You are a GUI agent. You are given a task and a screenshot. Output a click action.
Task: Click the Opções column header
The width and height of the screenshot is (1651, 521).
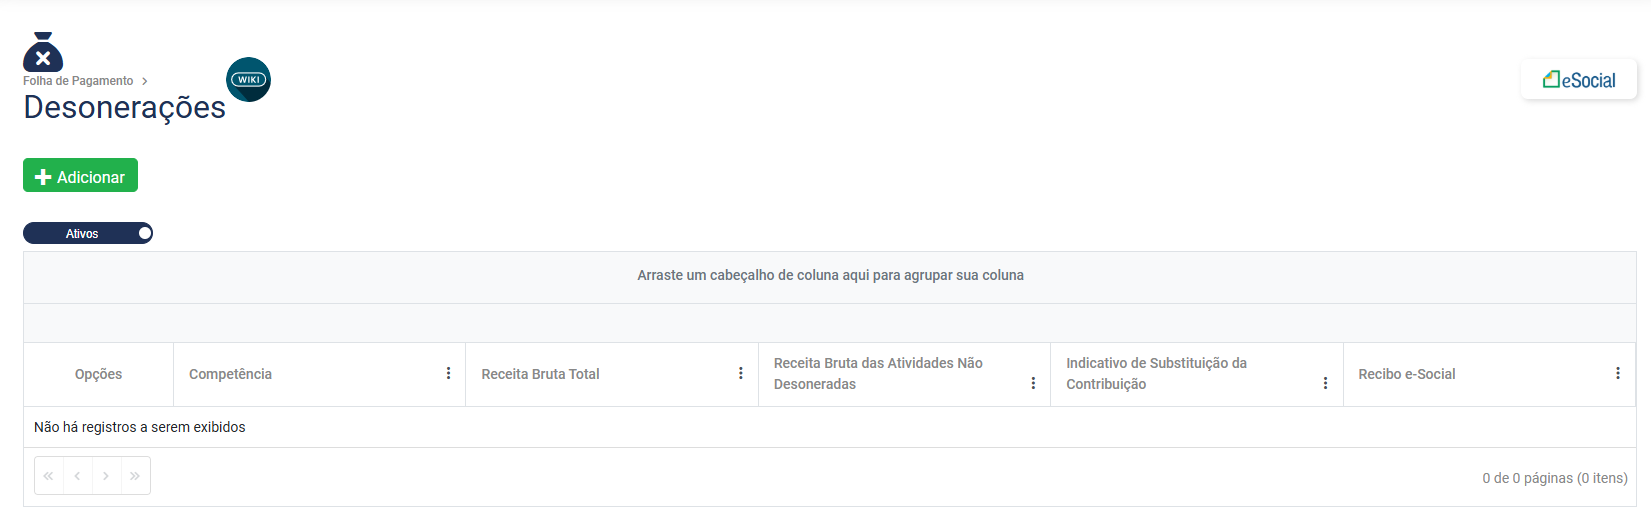(x=98, y=374)
